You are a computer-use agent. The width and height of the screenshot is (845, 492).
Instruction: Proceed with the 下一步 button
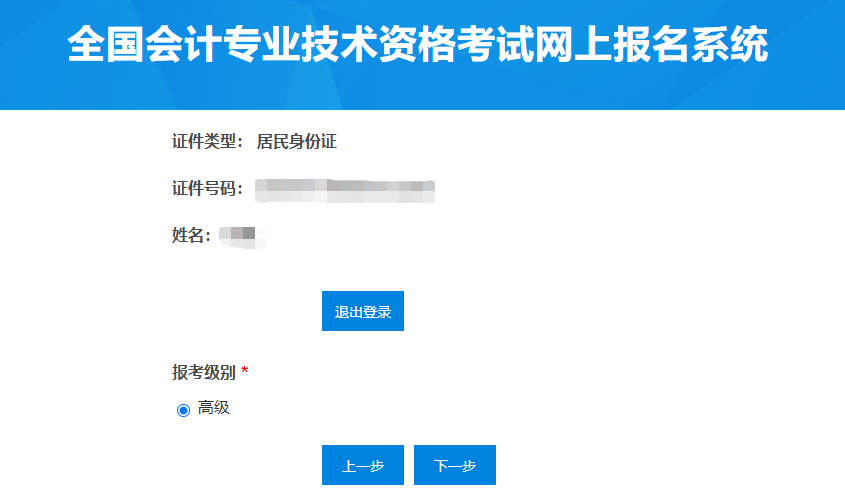point(454,466)
